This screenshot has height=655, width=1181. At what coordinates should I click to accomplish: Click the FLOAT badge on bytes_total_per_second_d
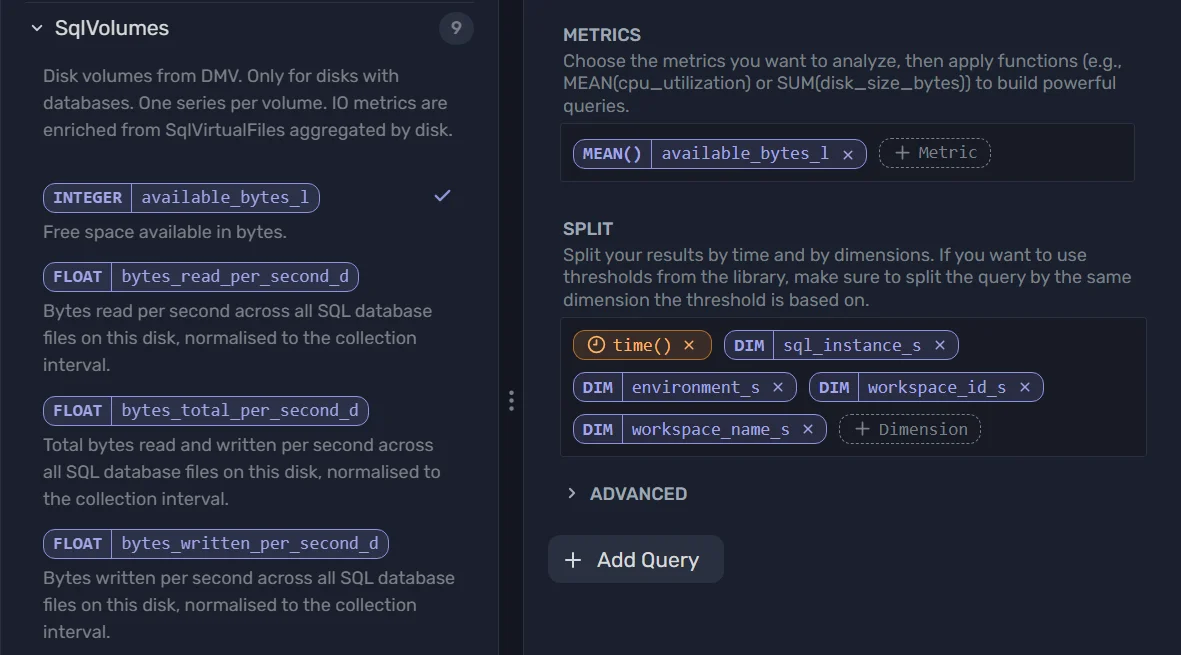pos(77,410)
